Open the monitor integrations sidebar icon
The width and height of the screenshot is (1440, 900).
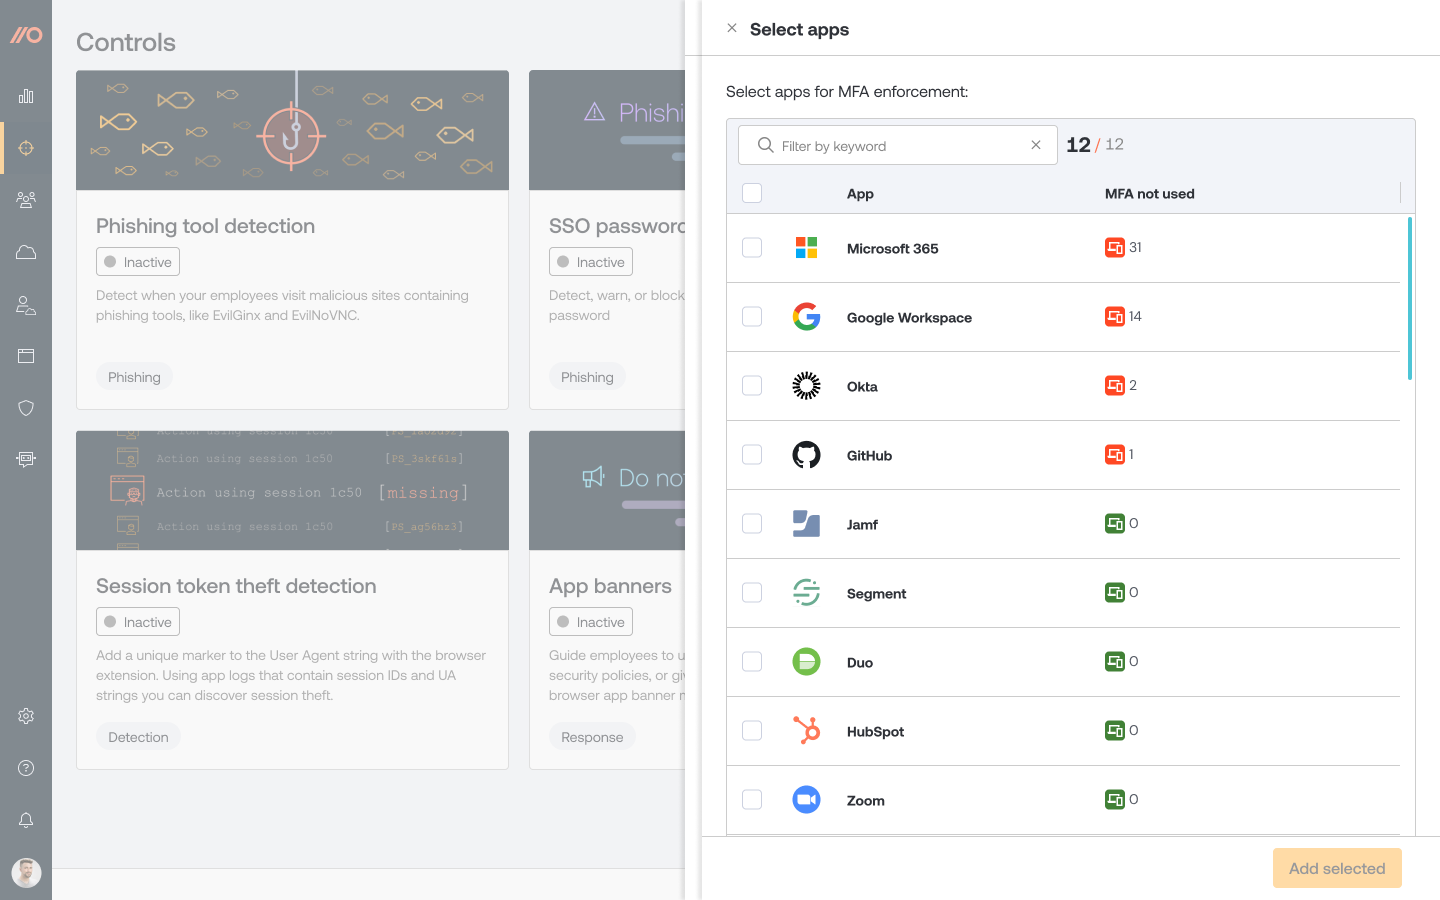click(26, 459)
